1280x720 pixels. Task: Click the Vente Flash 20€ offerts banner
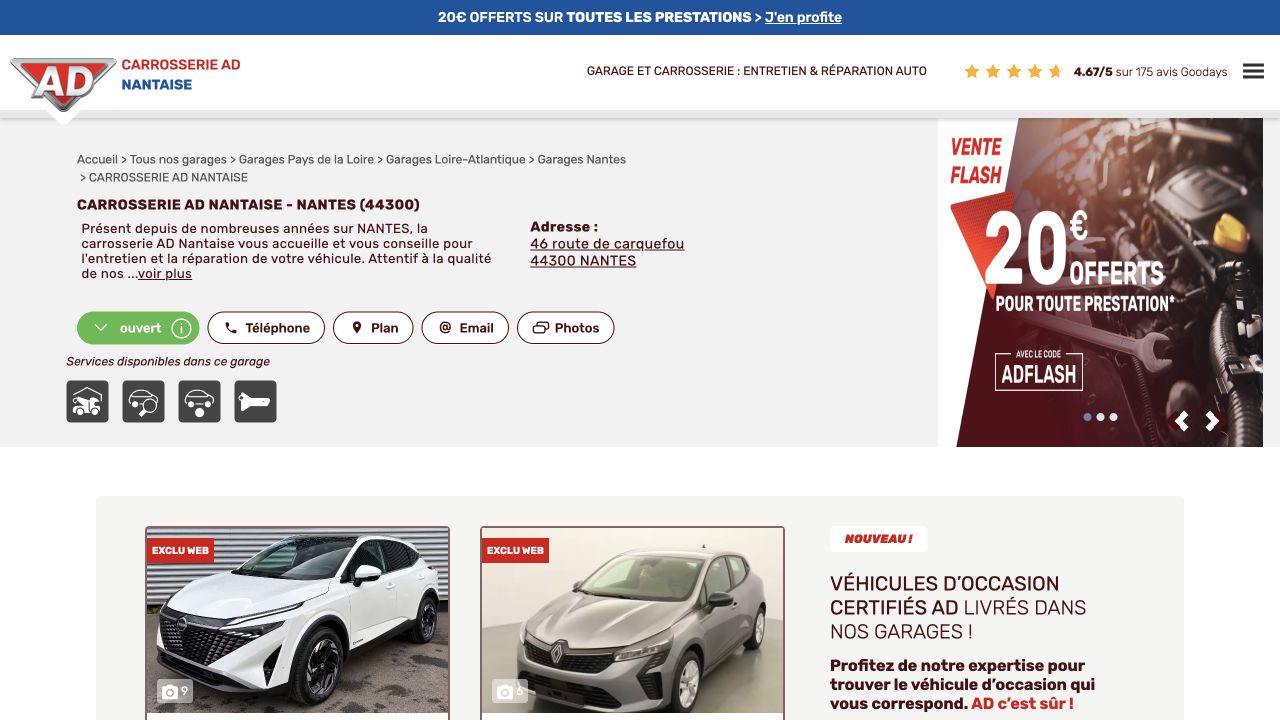[x=1100, y=282]
